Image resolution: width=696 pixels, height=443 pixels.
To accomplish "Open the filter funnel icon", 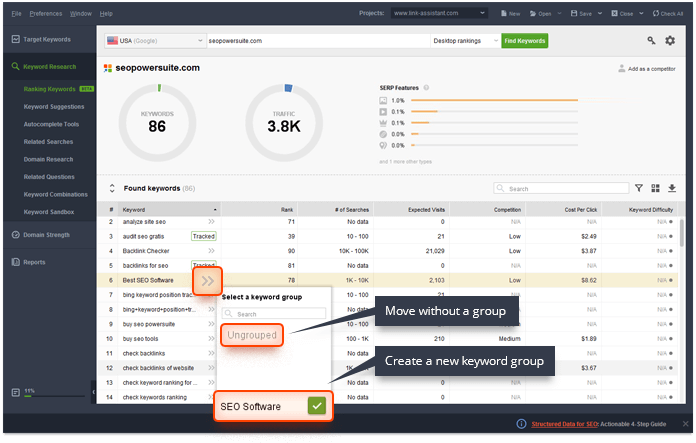I will (638, 188).
